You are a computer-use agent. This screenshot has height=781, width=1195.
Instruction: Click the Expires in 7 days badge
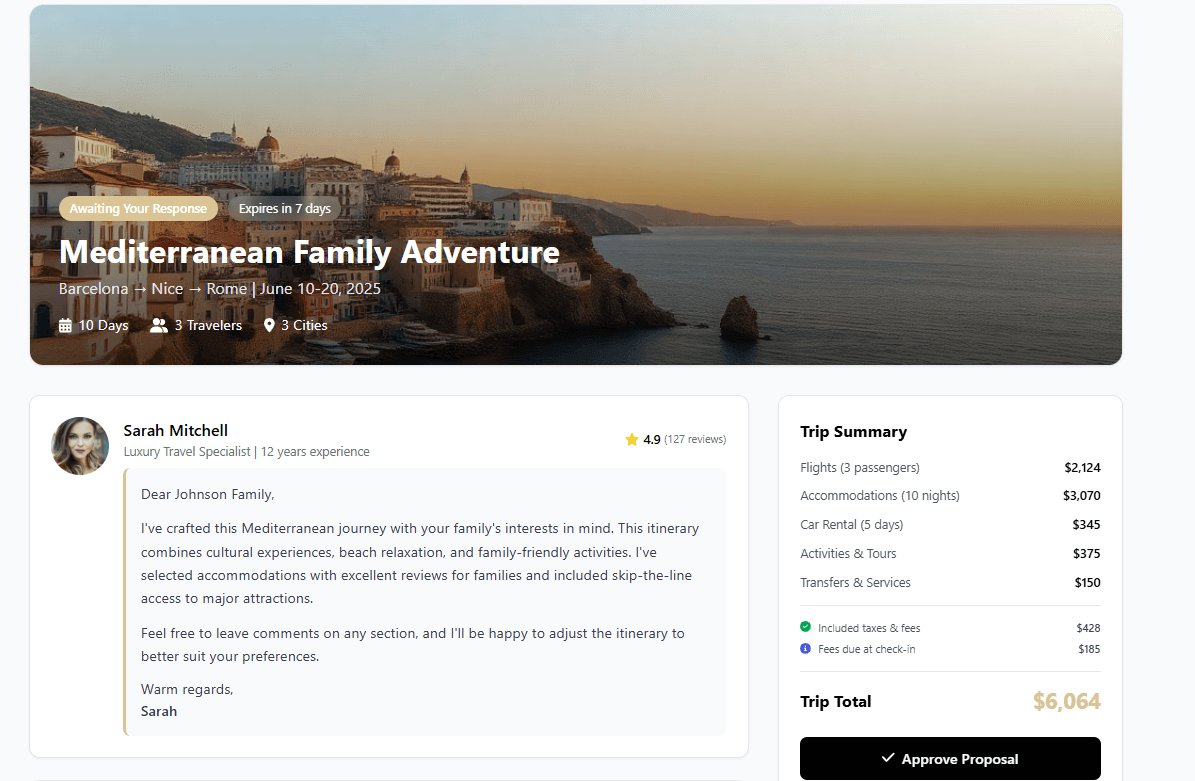coord(284,209)
